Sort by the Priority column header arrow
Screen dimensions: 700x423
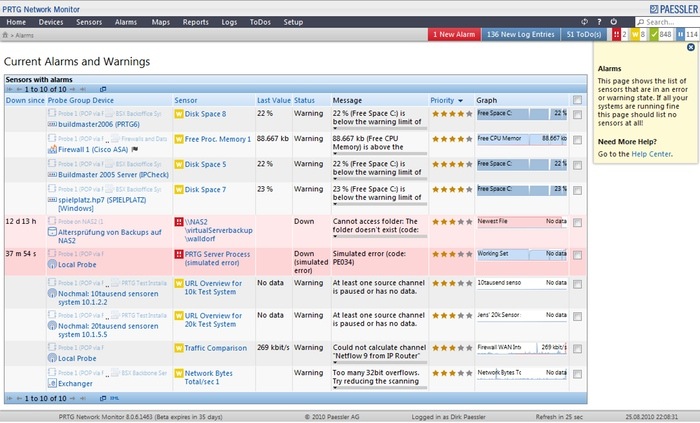point(460,101)
